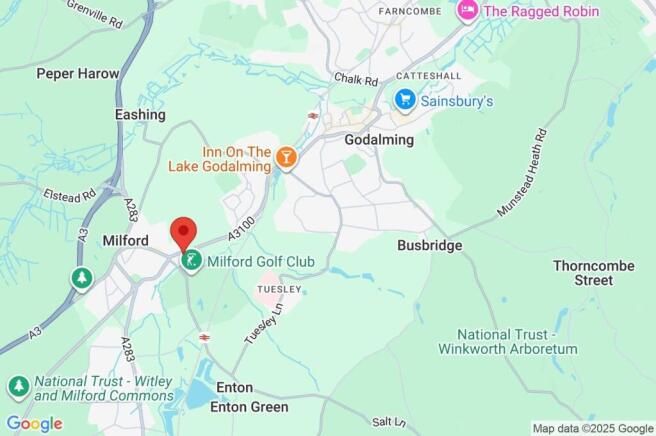Select the Milford railway station icon near Tuesley Ln
Viewport: 656px width, 436px height.
pyautogui.click(x=204, y=337)
